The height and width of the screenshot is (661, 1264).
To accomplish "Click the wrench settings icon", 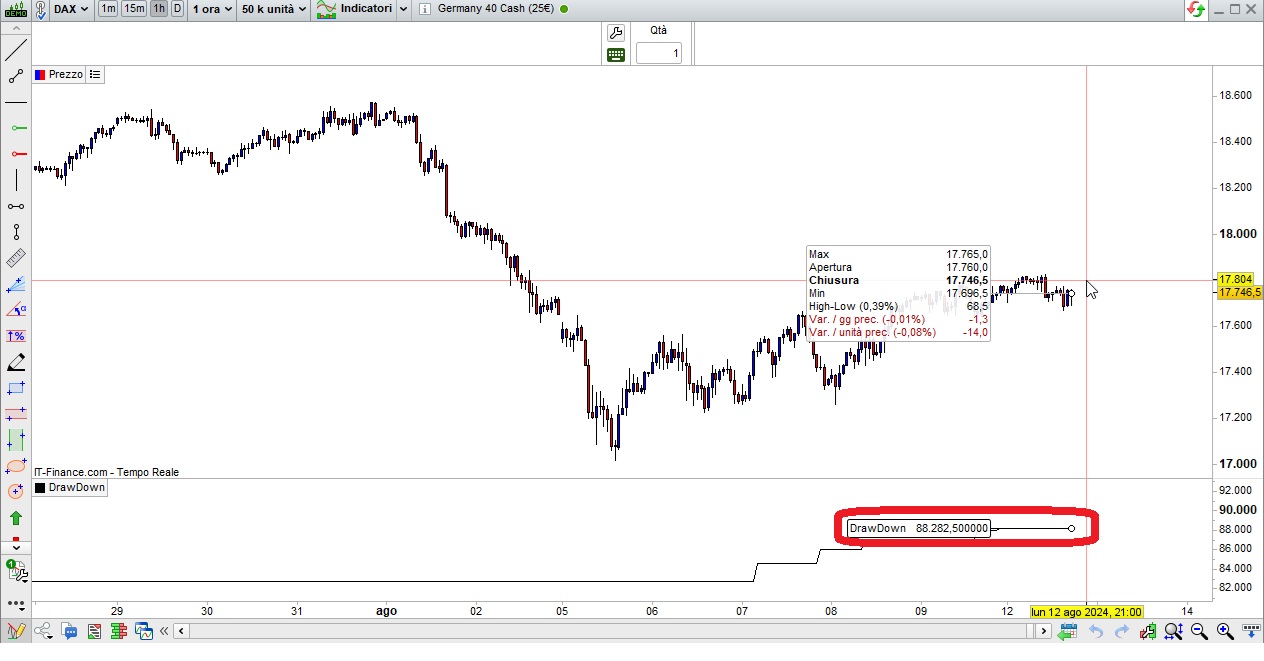I will [x=616, y=33].
